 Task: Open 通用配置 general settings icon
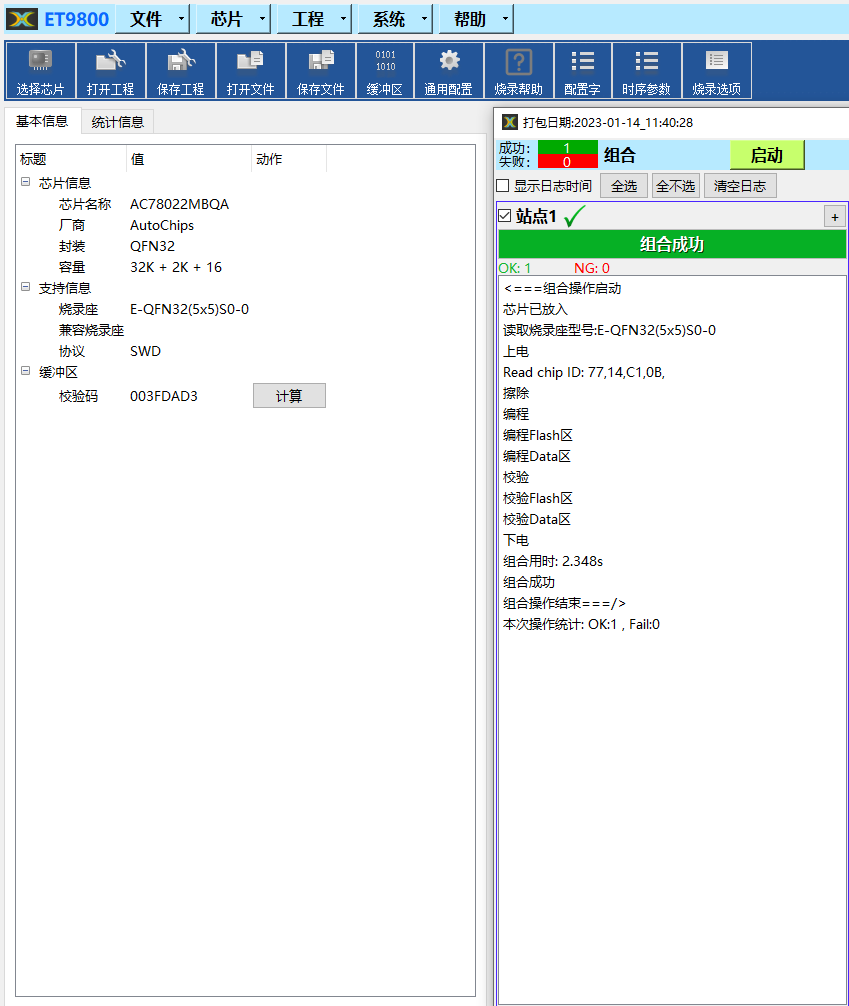pyautogui.click(x=448, y=70)
